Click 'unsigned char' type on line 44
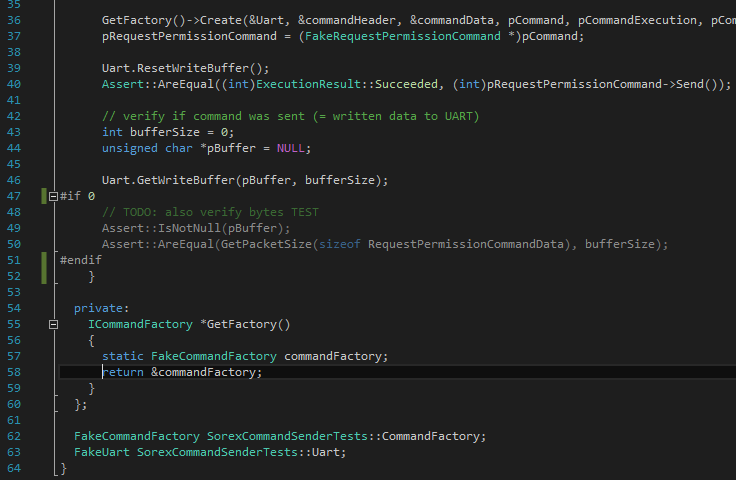Viewport: 736px width, 480px height. point(147,148)
